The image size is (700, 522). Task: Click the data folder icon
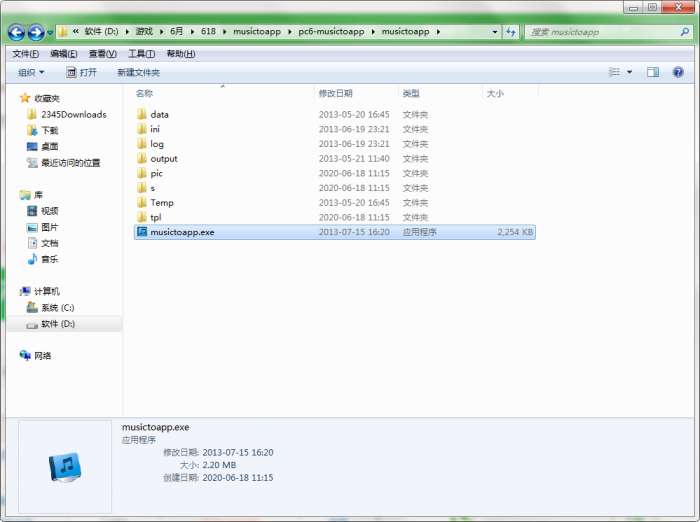tap(142, 114)
